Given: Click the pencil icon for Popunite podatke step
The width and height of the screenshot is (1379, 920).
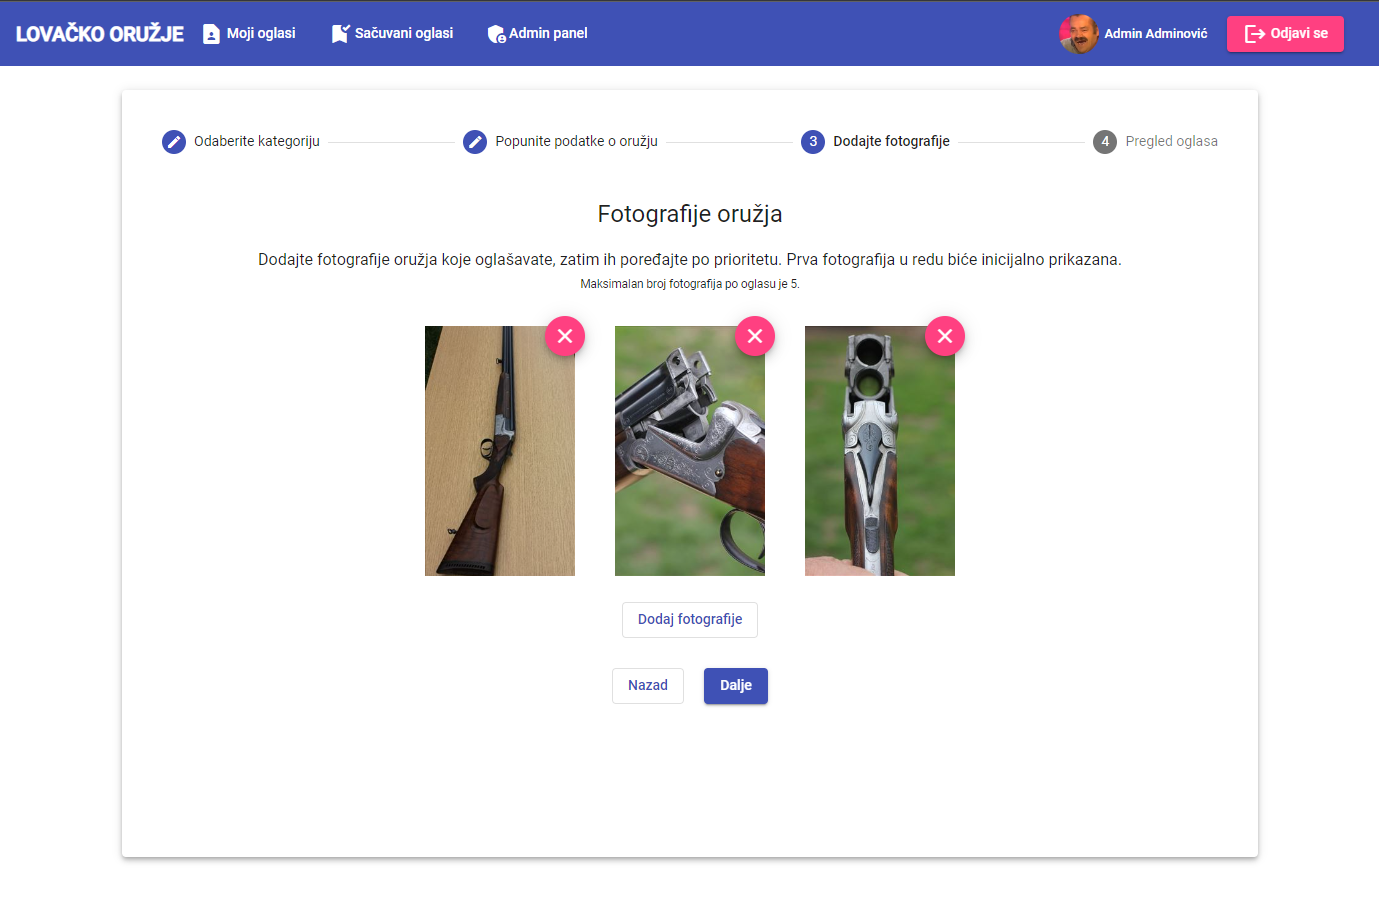Looking at the screenshot, I should pyautogui.click(x=473, y=141).
